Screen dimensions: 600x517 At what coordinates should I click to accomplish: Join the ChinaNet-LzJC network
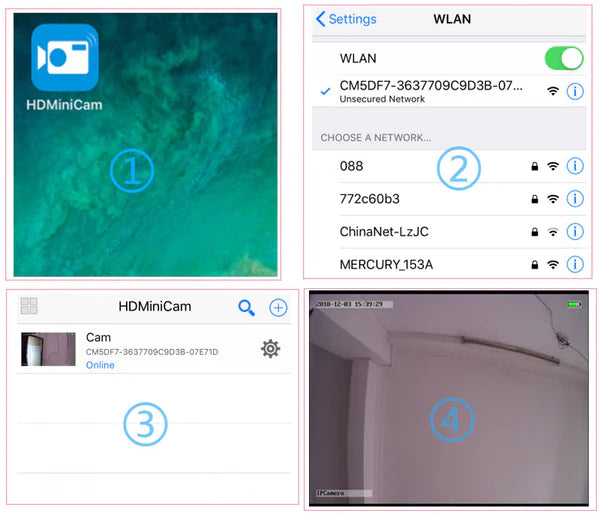385,231
